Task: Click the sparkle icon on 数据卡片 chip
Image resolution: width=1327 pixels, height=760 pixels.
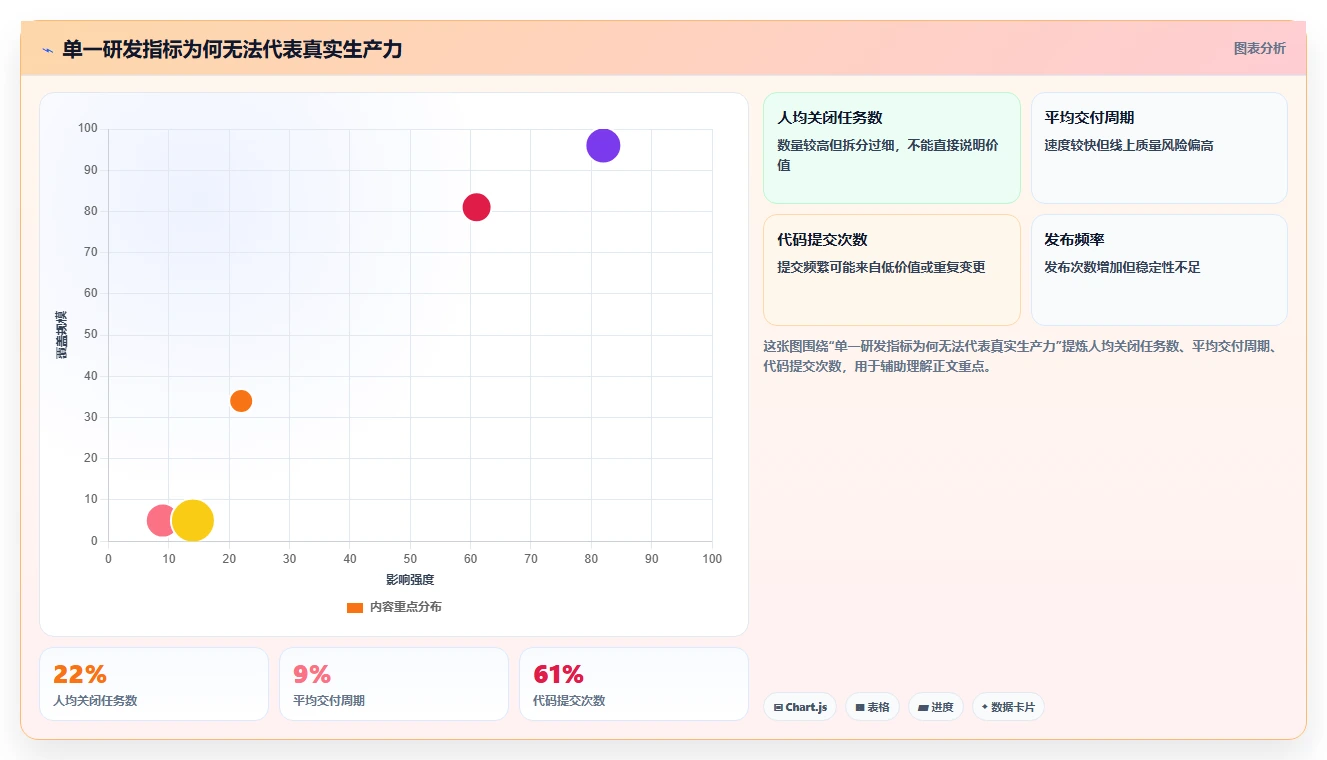Action: (985, 707)
